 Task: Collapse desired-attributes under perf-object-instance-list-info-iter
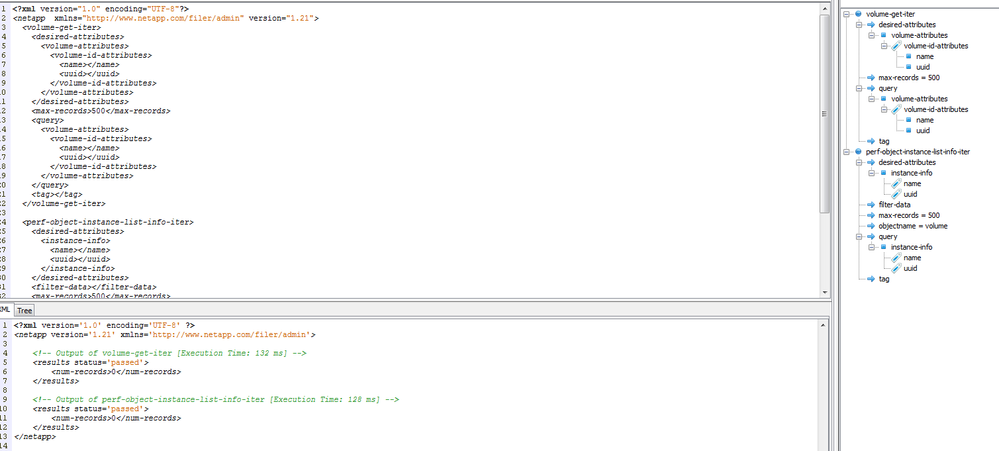tap(859, 162)
